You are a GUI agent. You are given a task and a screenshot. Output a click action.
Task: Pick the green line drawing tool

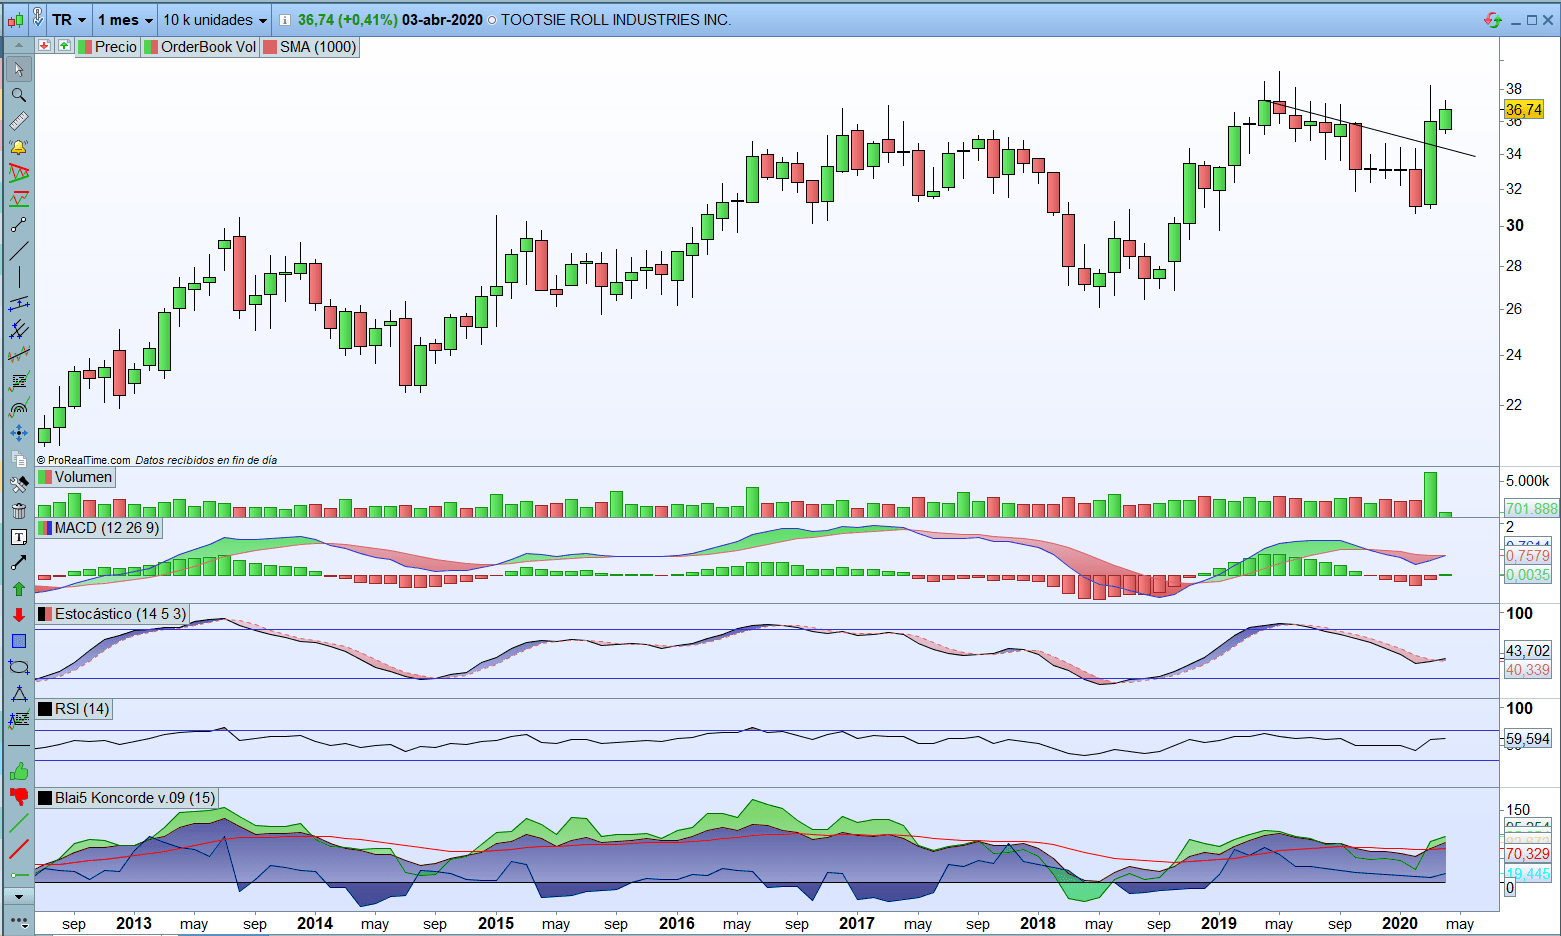[18, 823]
